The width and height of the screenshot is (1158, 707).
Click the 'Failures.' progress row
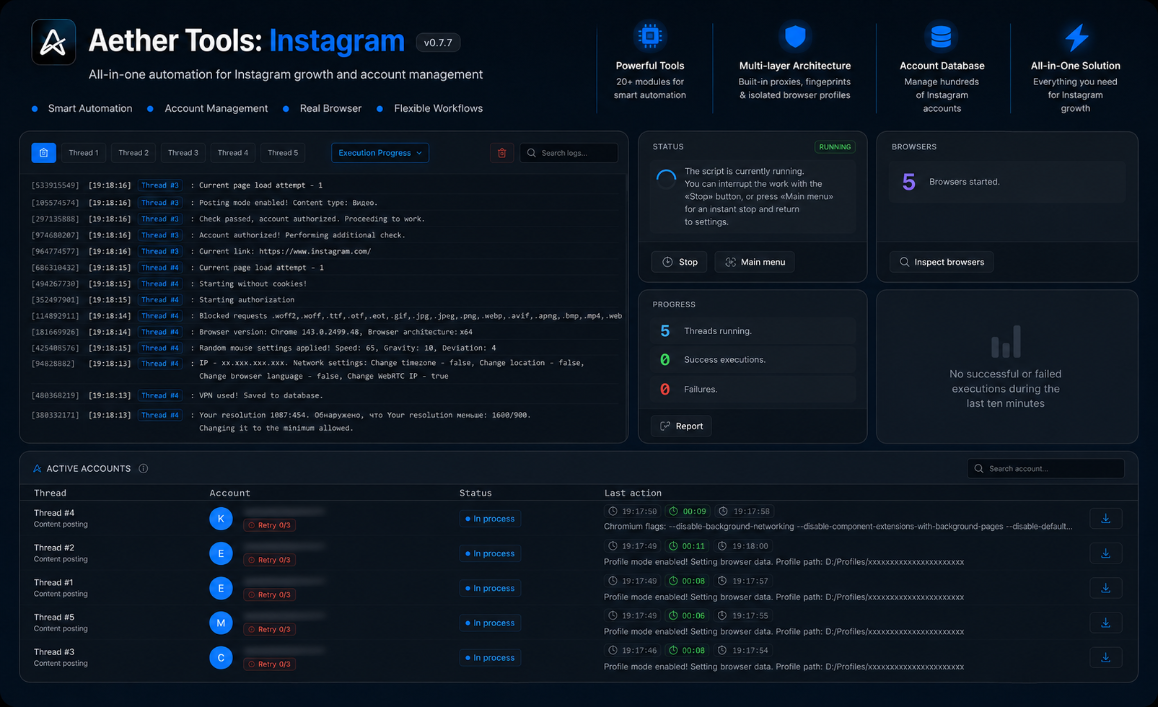753,389
